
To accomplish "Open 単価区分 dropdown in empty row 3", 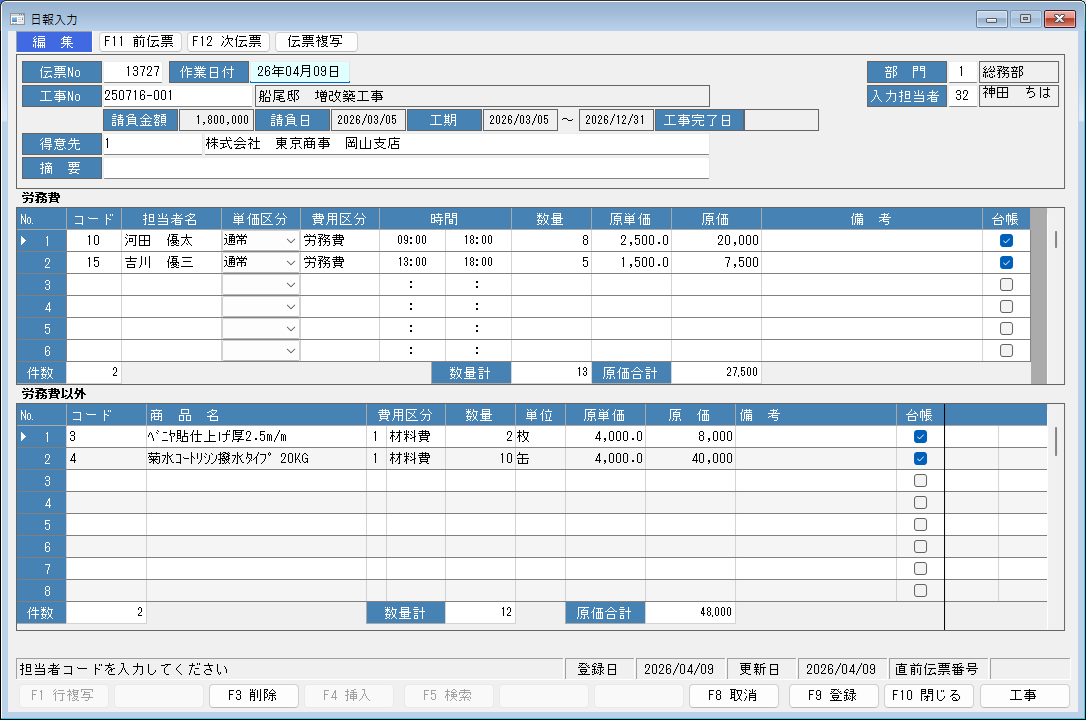I will tap(291, 285).
